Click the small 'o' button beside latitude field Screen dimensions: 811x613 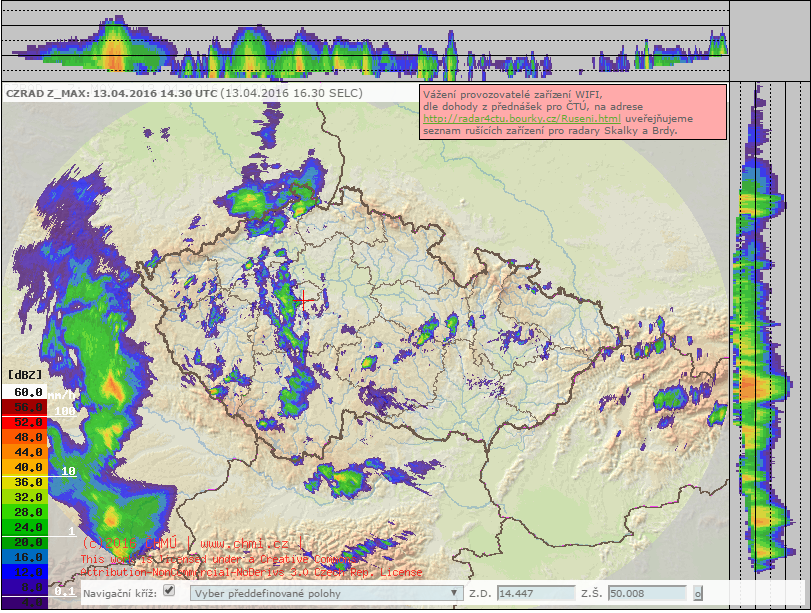[698, 593]
